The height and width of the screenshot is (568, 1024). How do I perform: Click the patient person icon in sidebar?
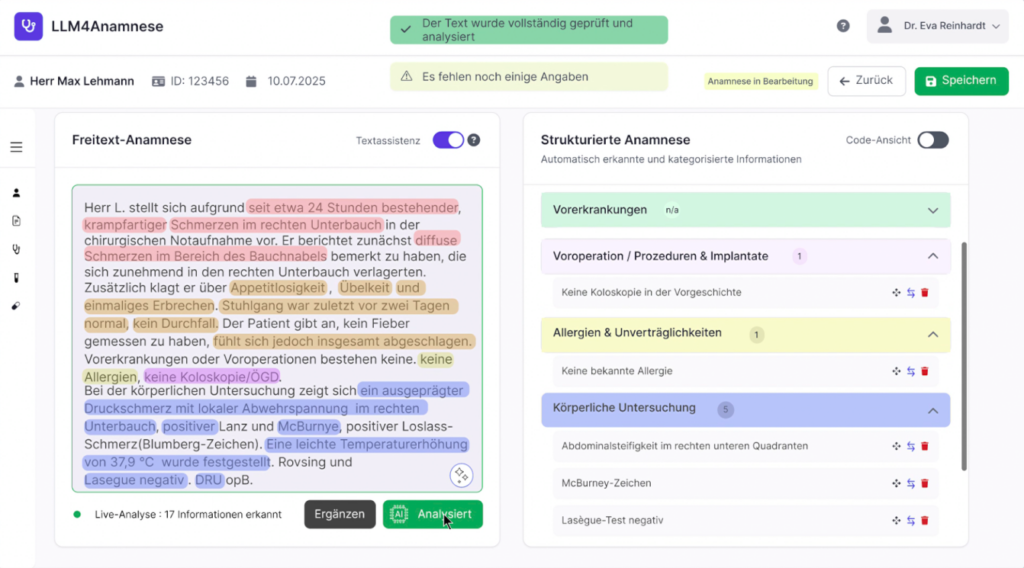coord(16,192)
